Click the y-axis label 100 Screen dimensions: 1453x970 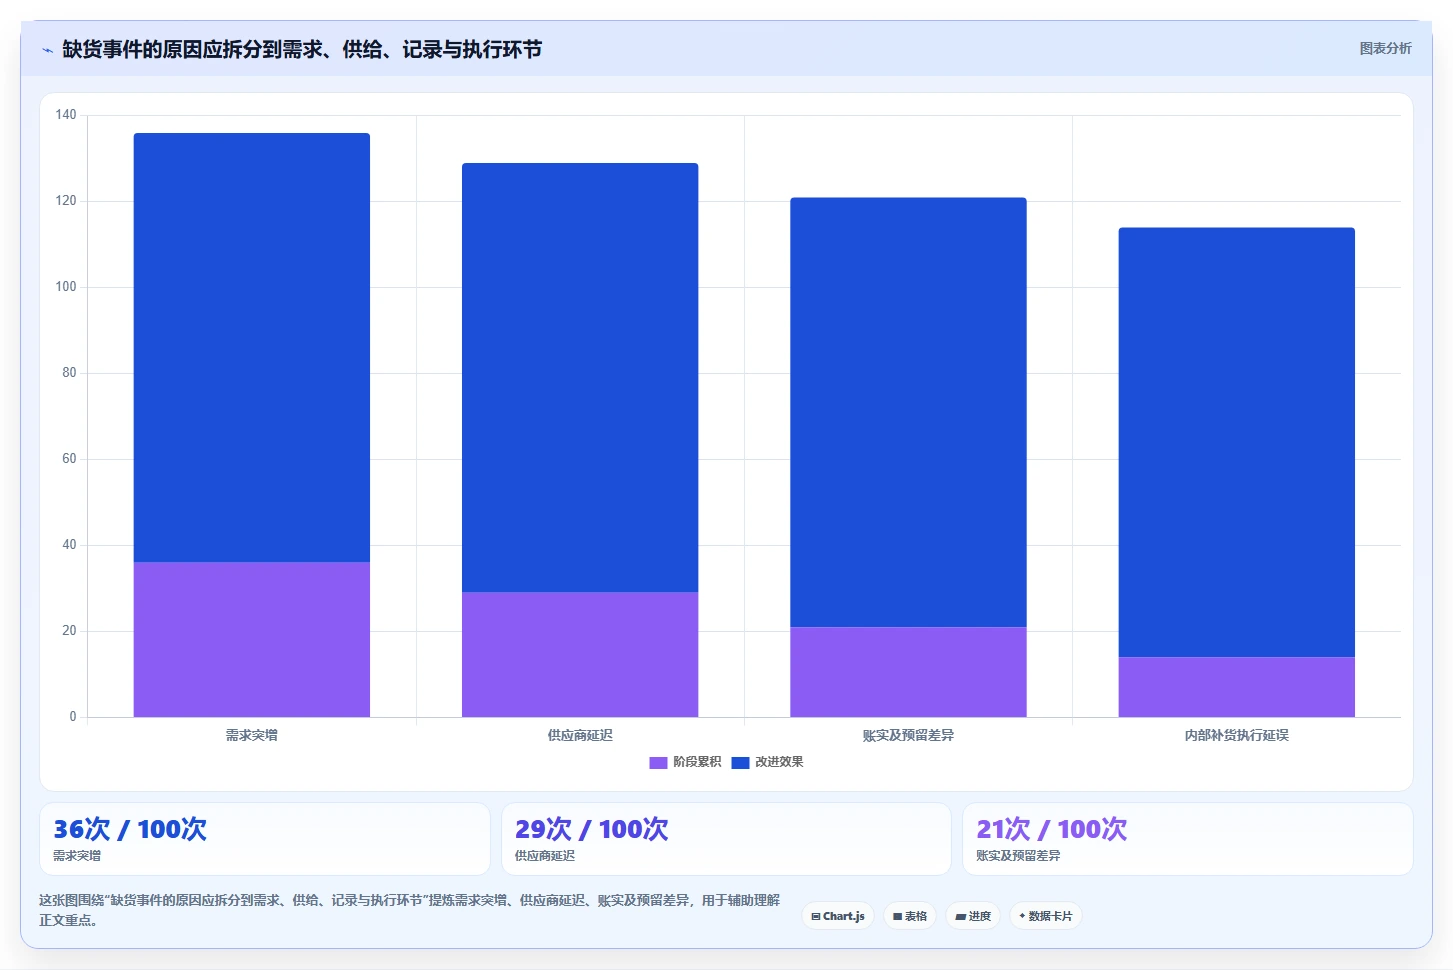click(x=66, y=287)
